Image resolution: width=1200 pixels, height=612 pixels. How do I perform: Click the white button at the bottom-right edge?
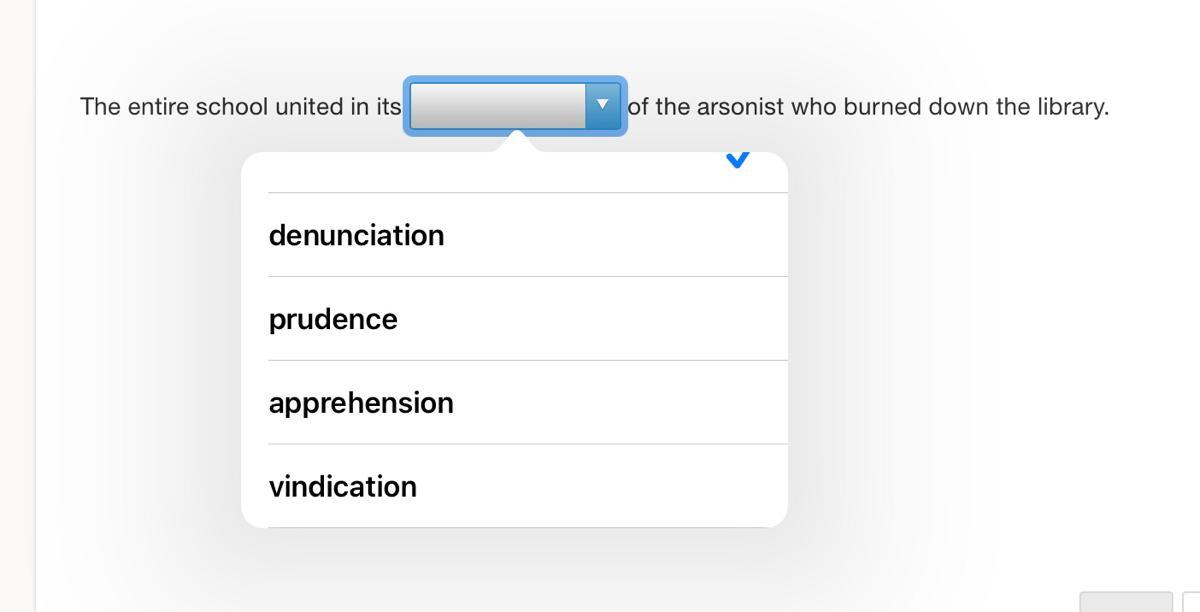tap(1191, 602)
